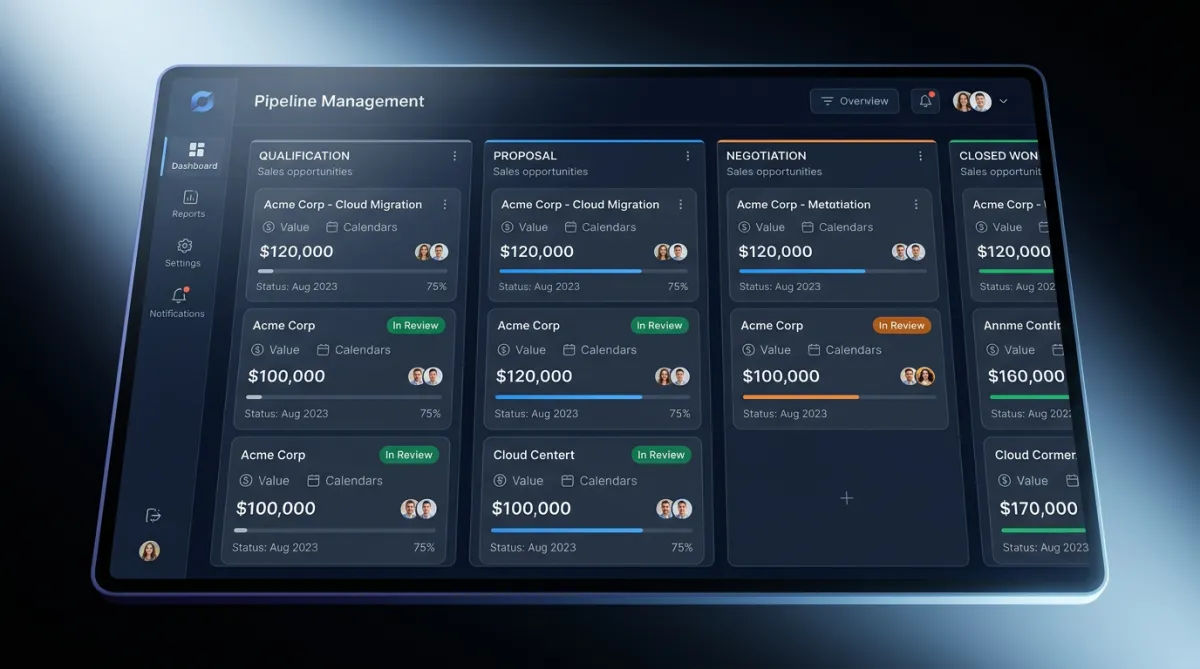
Task: Click avatars on Negotiation's Acme Corp In Review card
Action: point(917,376)
